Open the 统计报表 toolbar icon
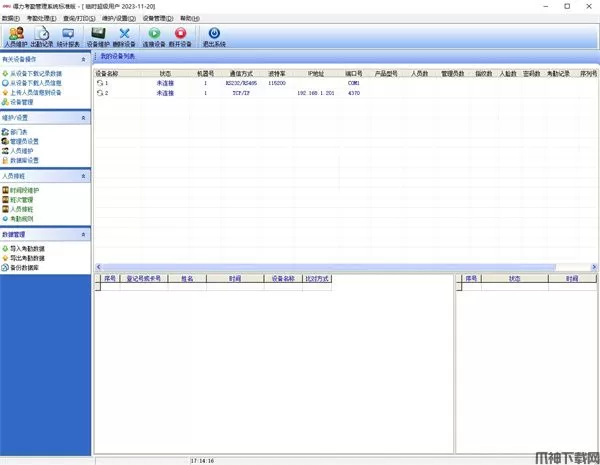This screenshot has height=465, width=600. click(69, 37)
